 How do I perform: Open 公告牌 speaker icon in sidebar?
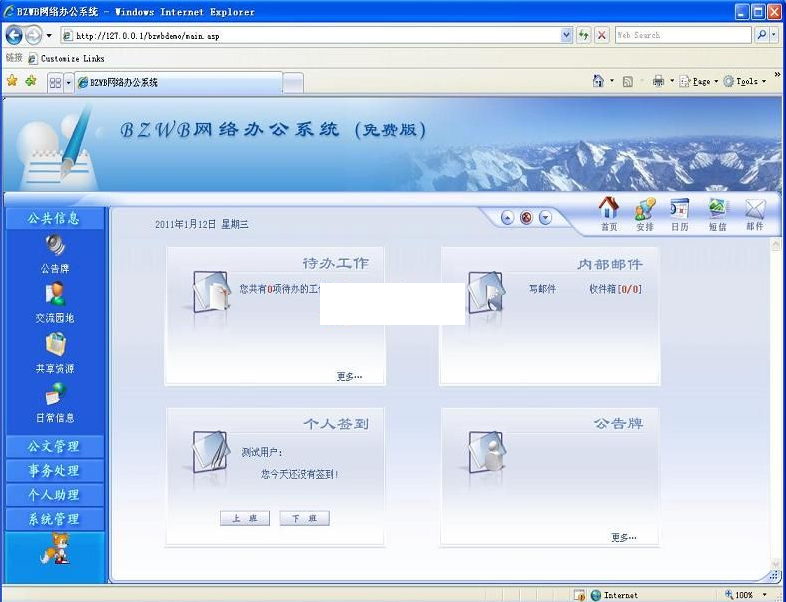tap(54, 246)
